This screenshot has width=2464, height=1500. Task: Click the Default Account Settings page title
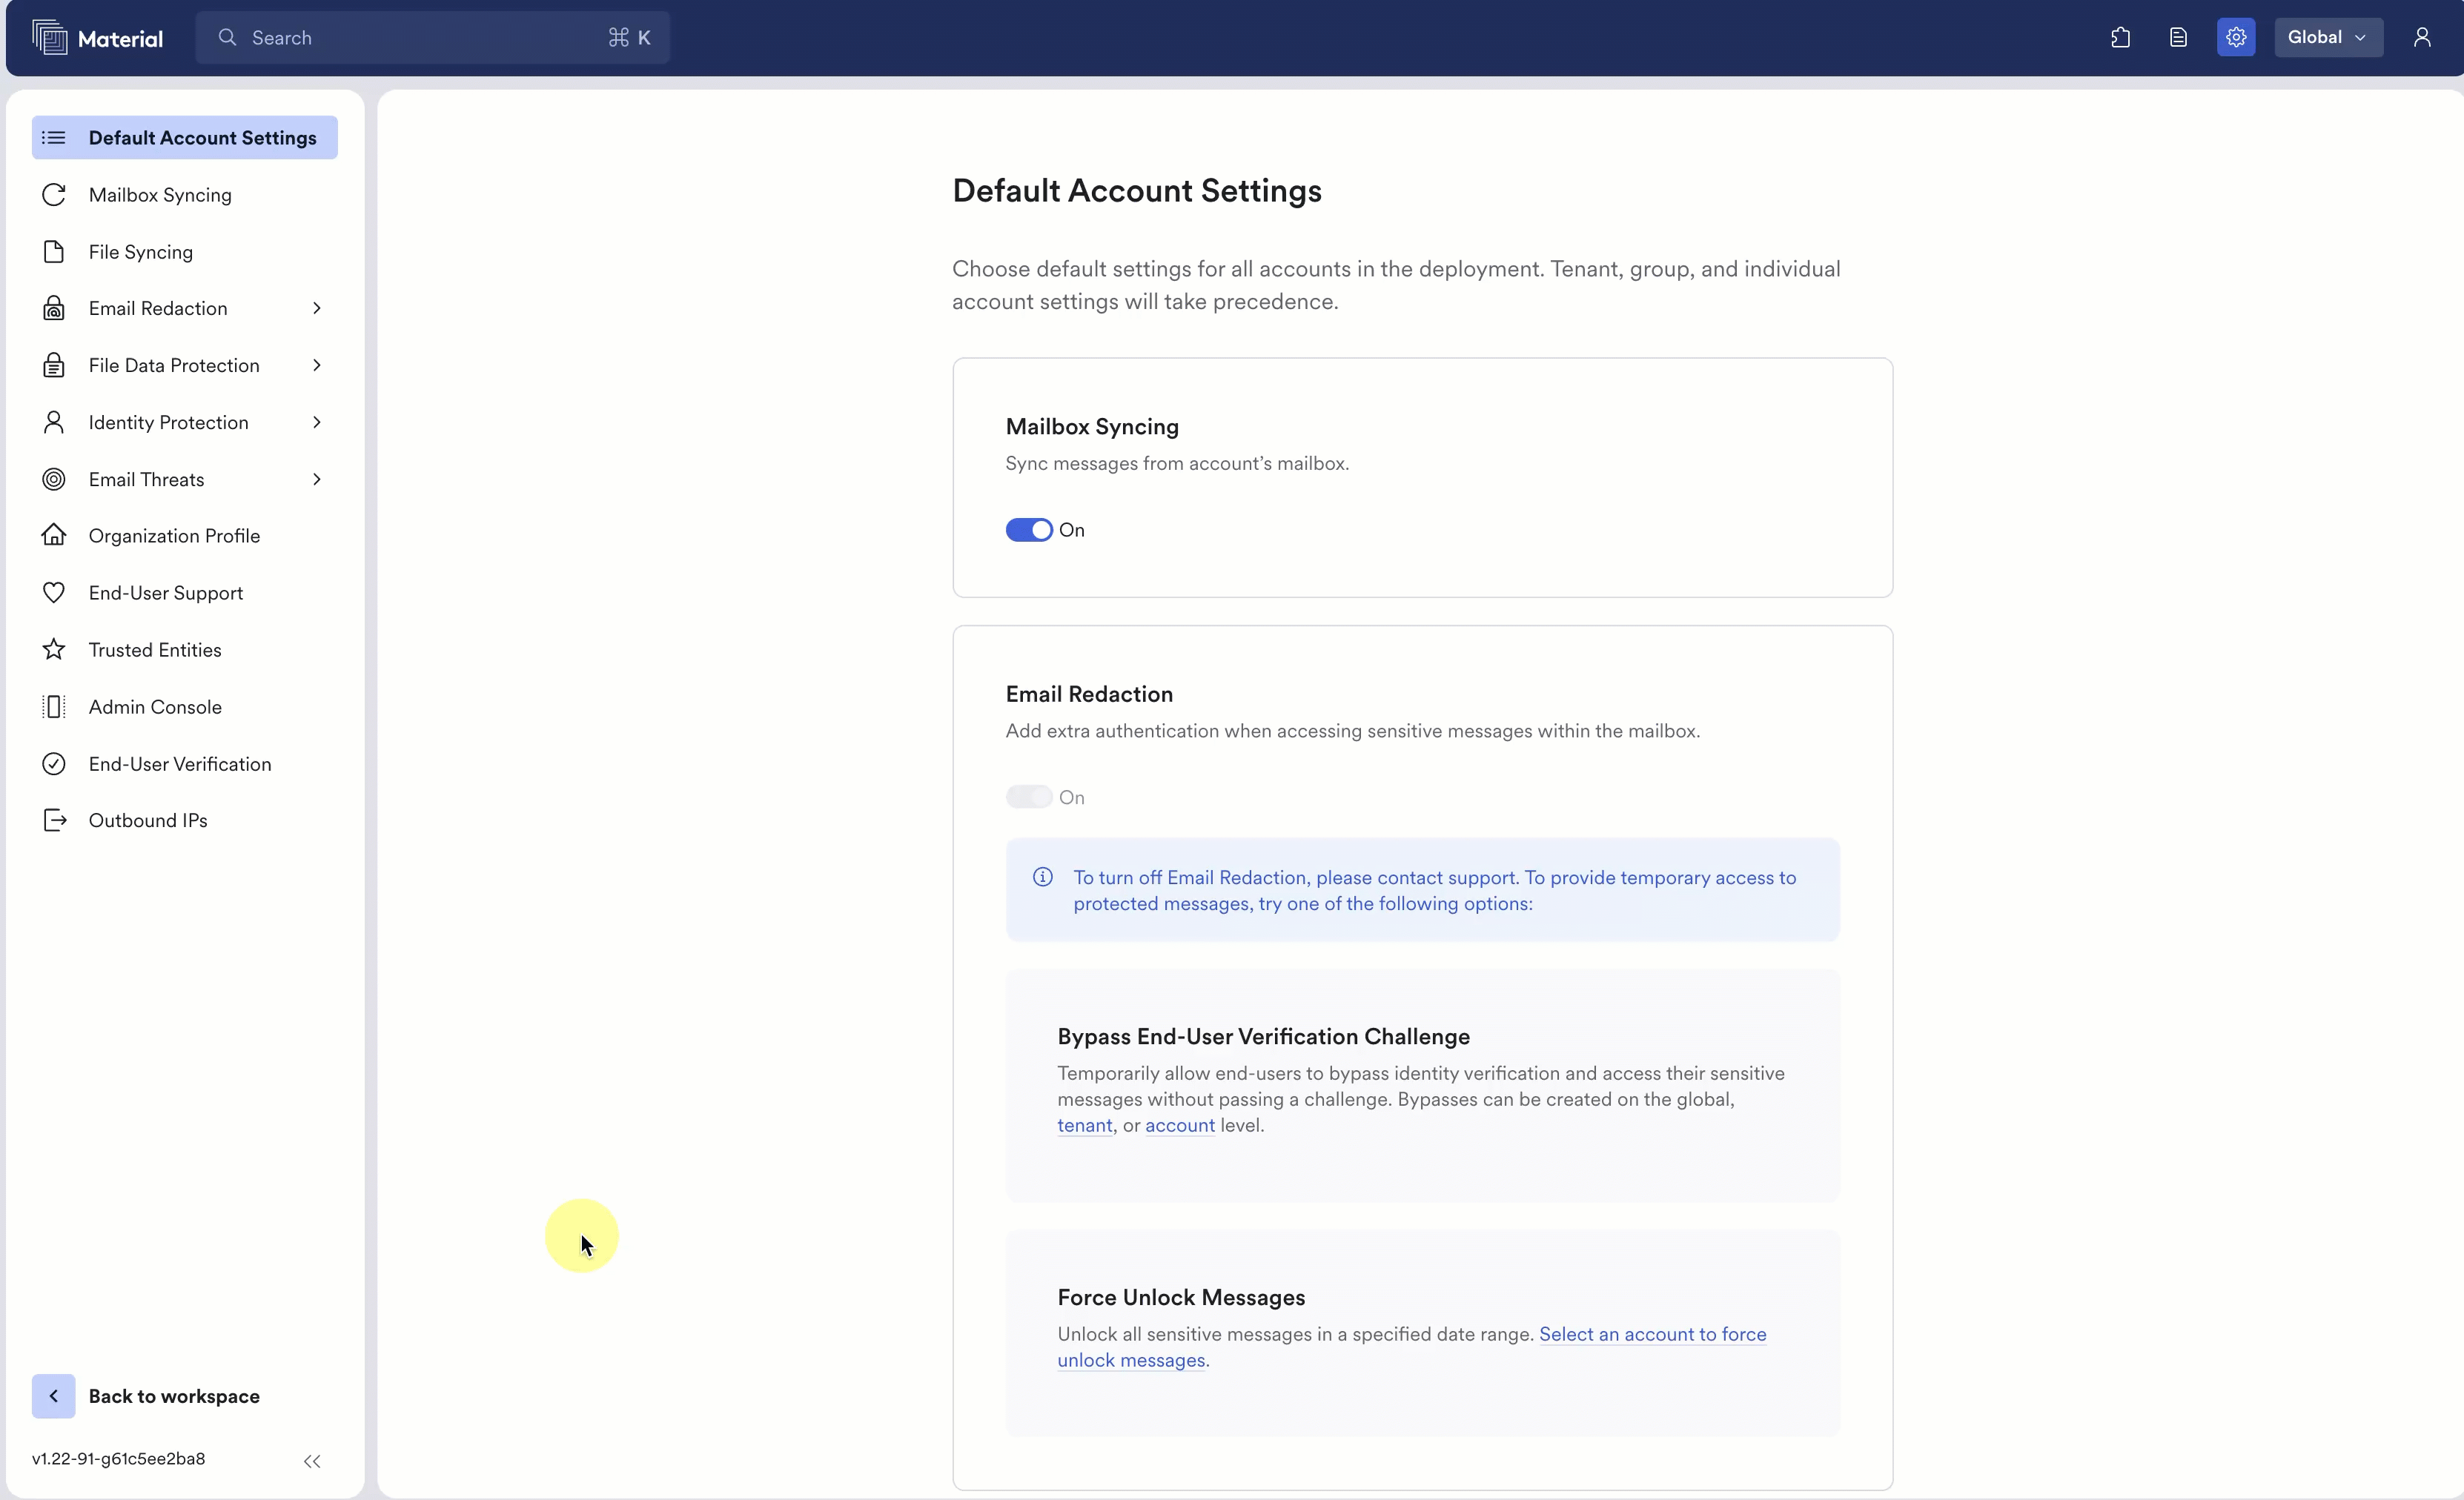(x=1137, y=191)
